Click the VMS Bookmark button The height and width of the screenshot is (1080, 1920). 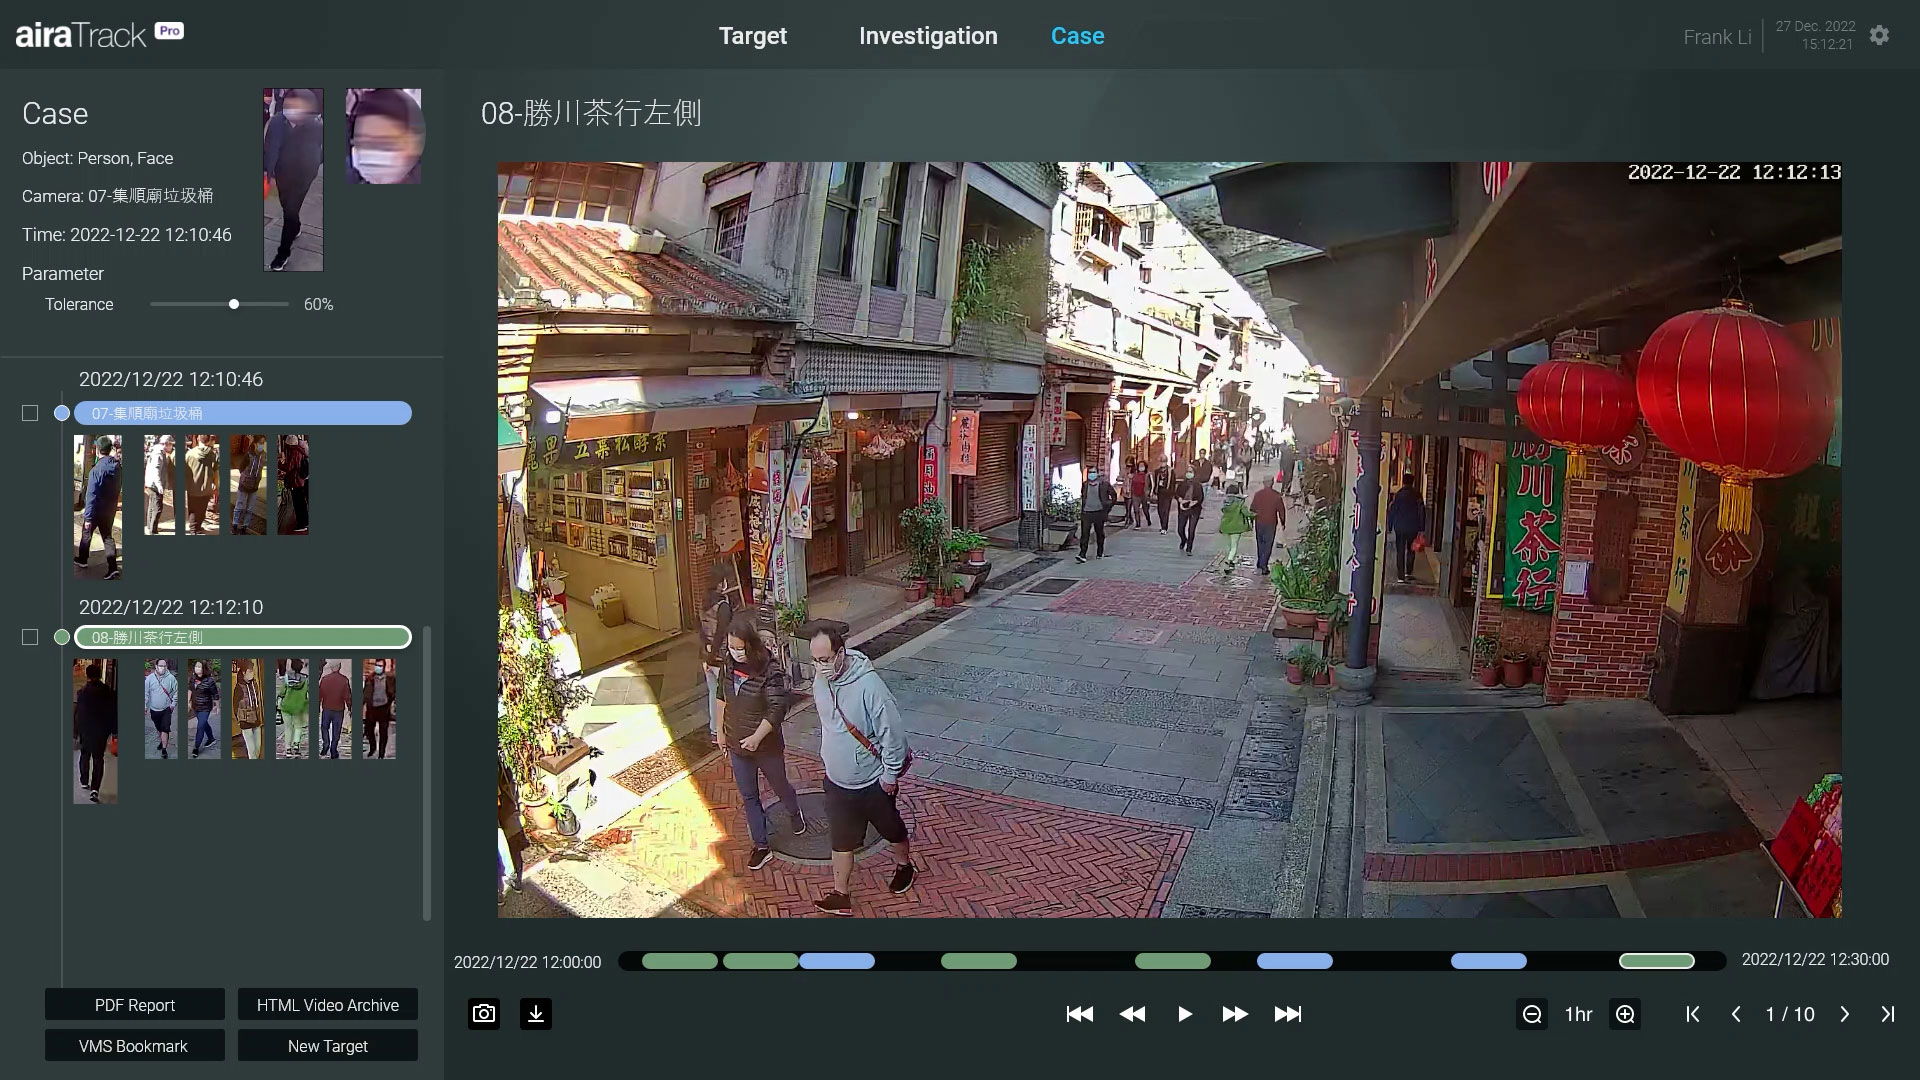tap(135, 1046)
